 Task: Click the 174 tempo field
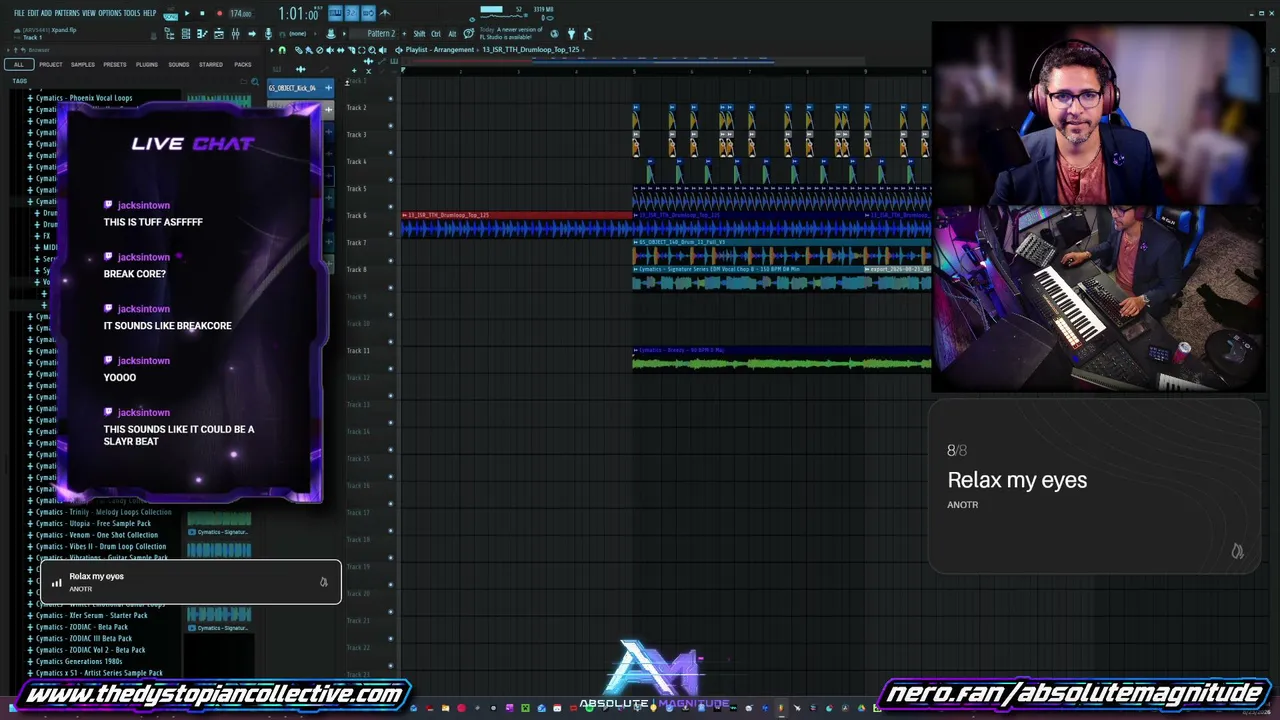[241, 14]
